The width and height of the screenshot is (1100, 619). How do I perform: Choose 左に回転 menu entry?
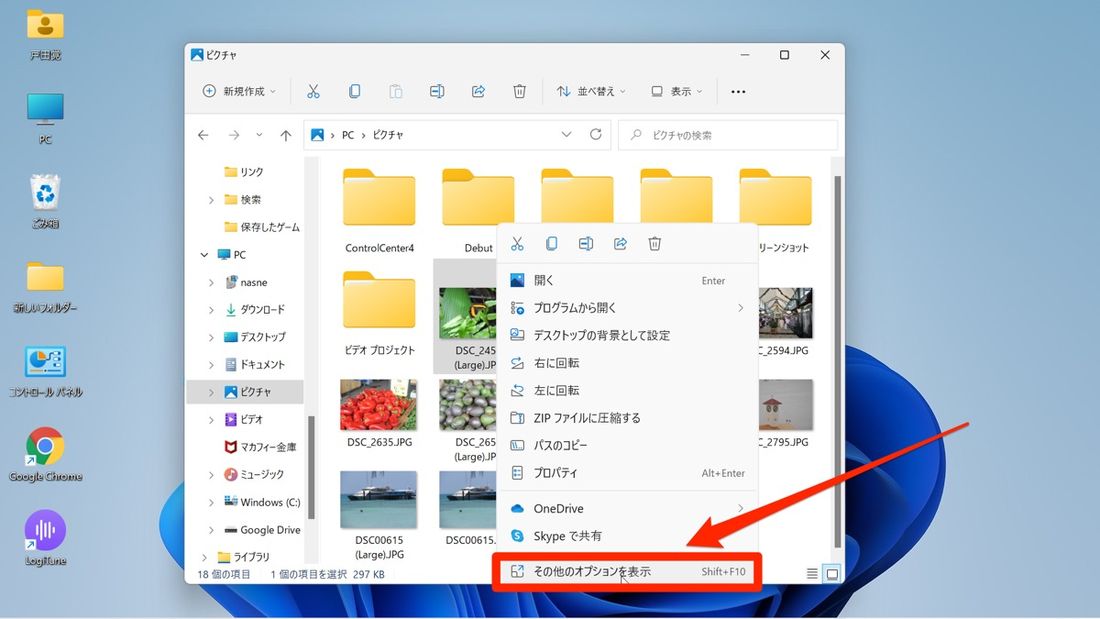click(x=627, y=390)
